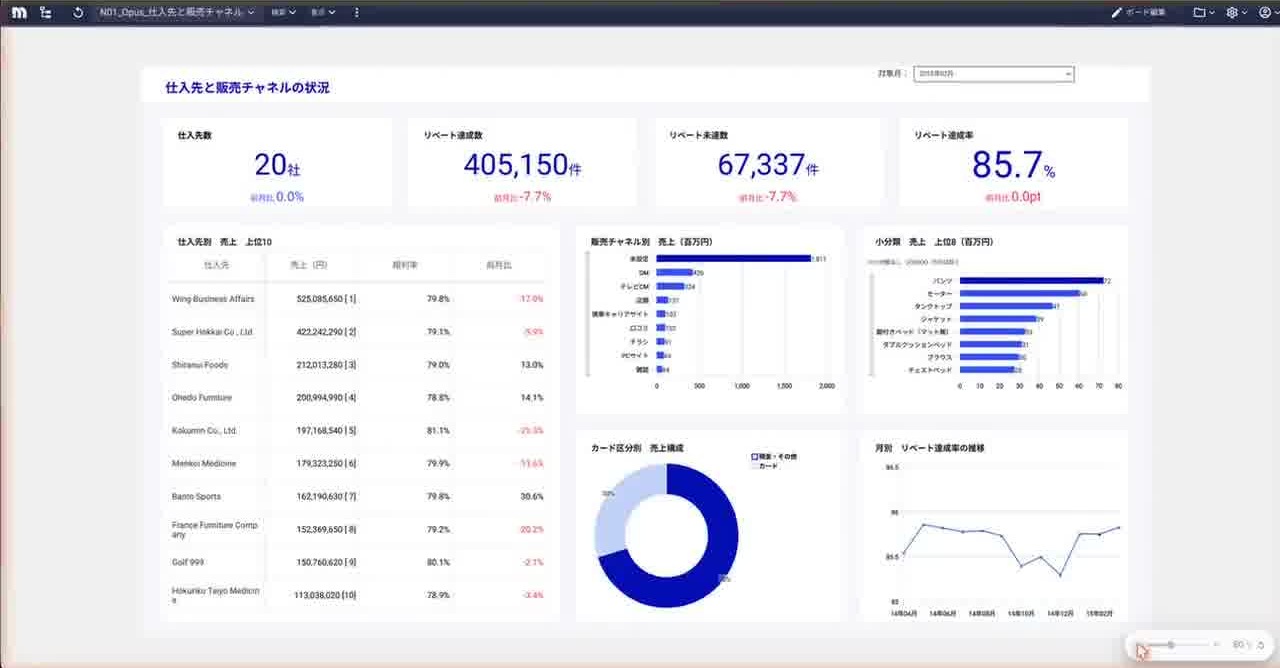Click the refresh icon in the top bar
This screenshot has height=668, width=1280.
coord(78,13)
